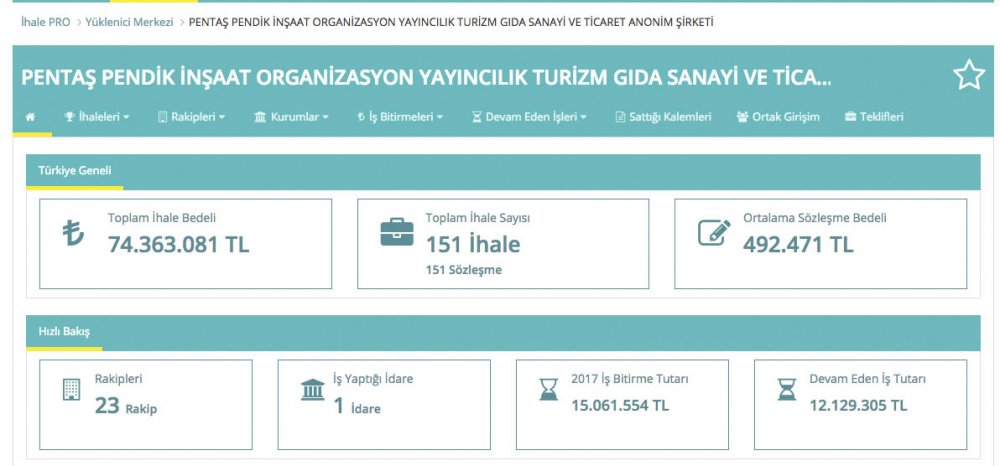Viewport: 1000px width, 466px height.
Task: Click the edit pencil icon in Ortalama Sözleşme Bedeli card
Action: [714, 232]
